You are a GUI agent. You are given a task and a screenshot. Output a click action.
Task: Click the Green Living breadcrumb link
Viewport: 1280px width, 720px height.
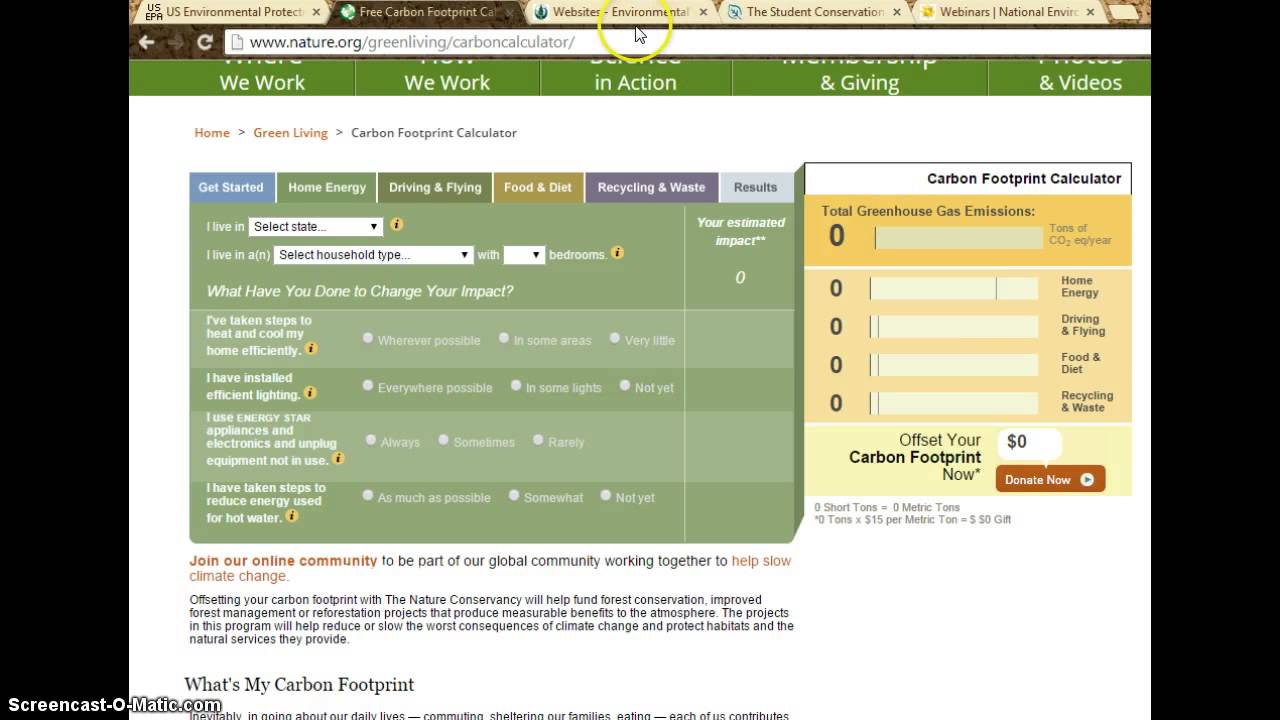290,133
